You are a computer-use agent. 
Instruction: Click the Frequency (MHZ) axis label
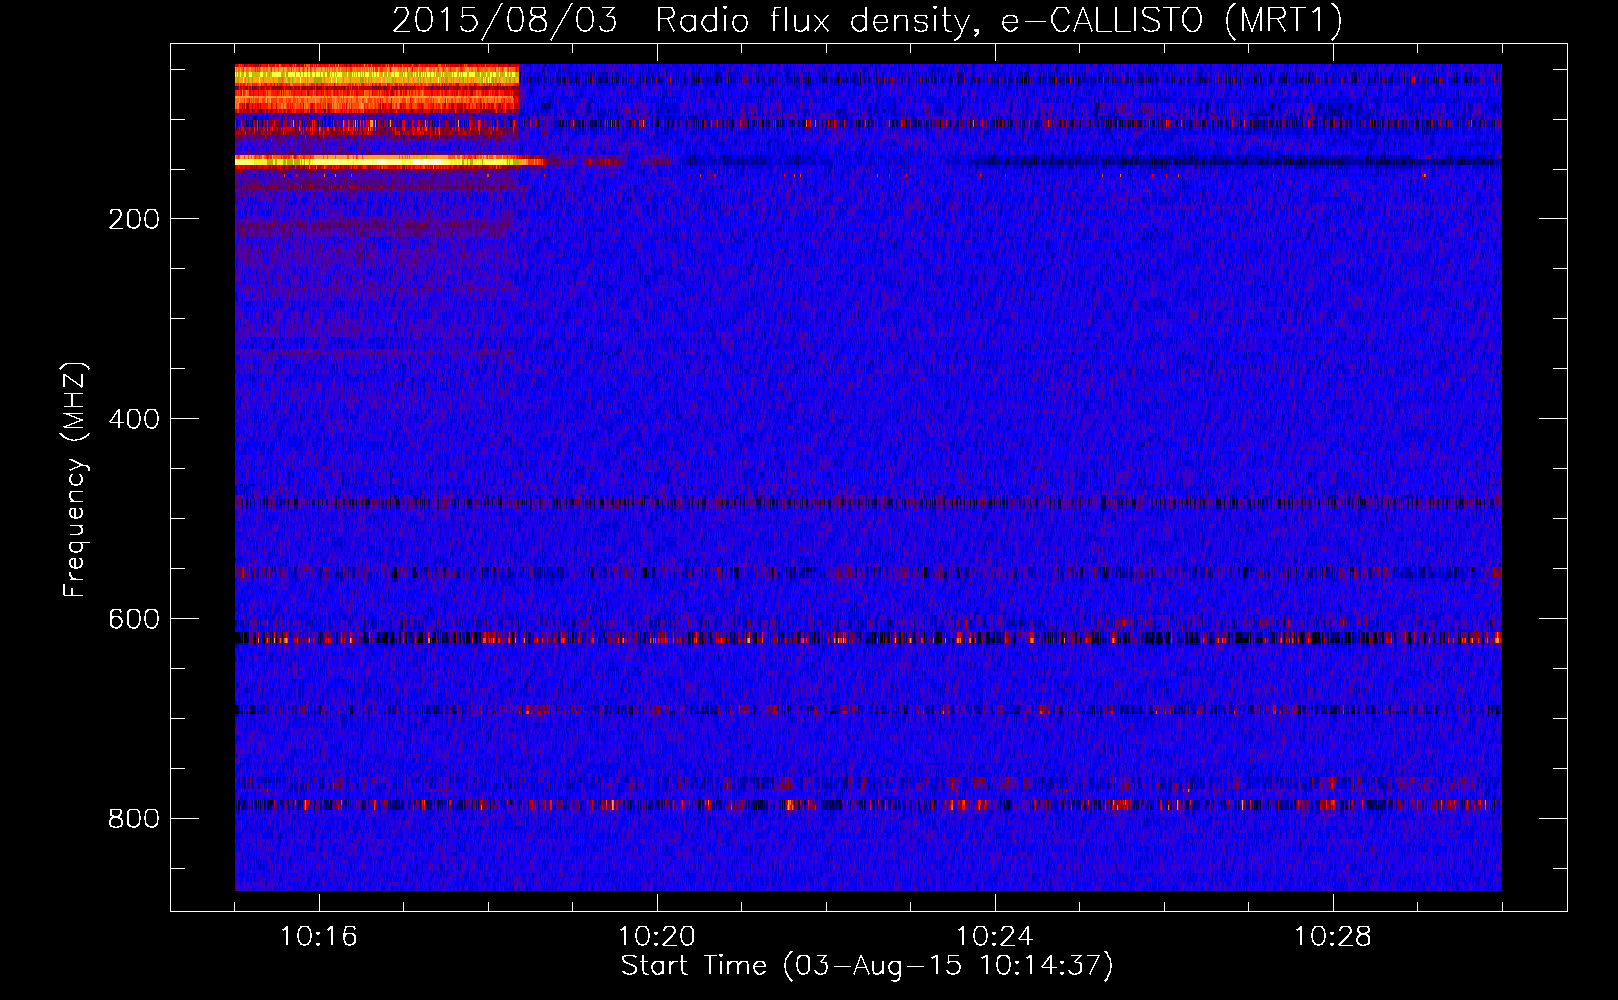click(75, 480)
